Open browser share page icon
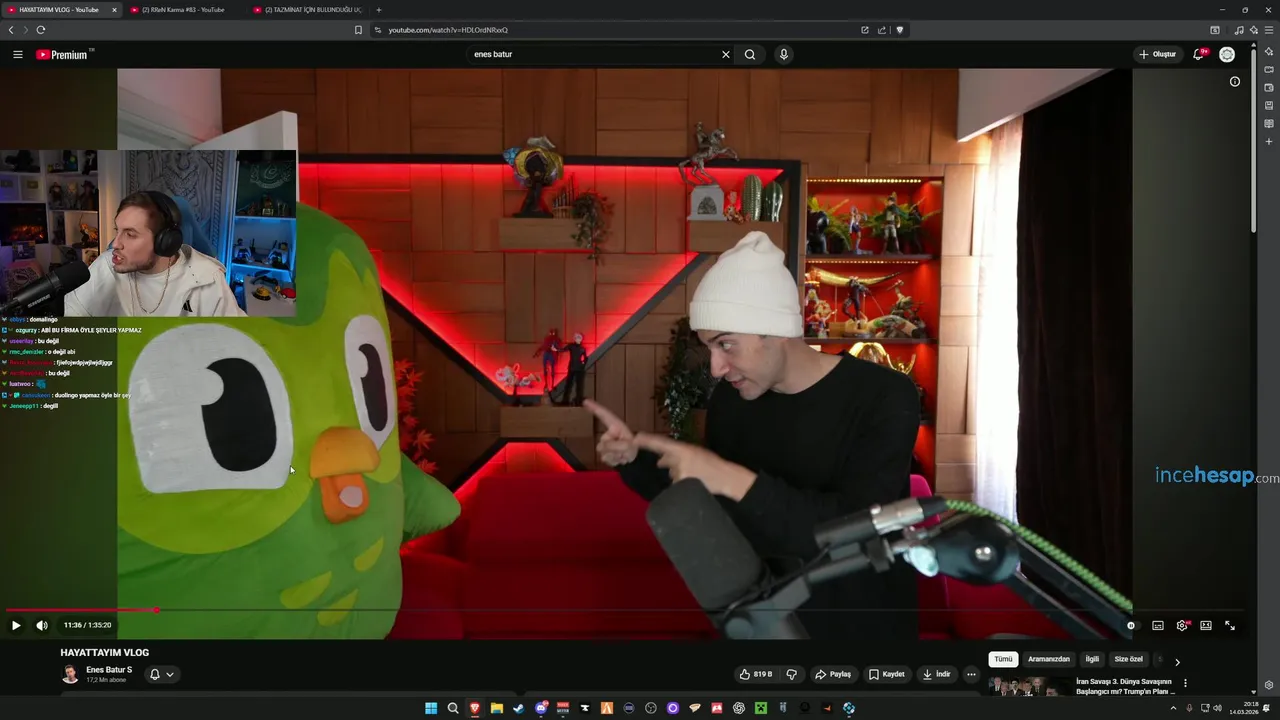Viewport: 1280px width, 720px height. click(x=882, y=30)
